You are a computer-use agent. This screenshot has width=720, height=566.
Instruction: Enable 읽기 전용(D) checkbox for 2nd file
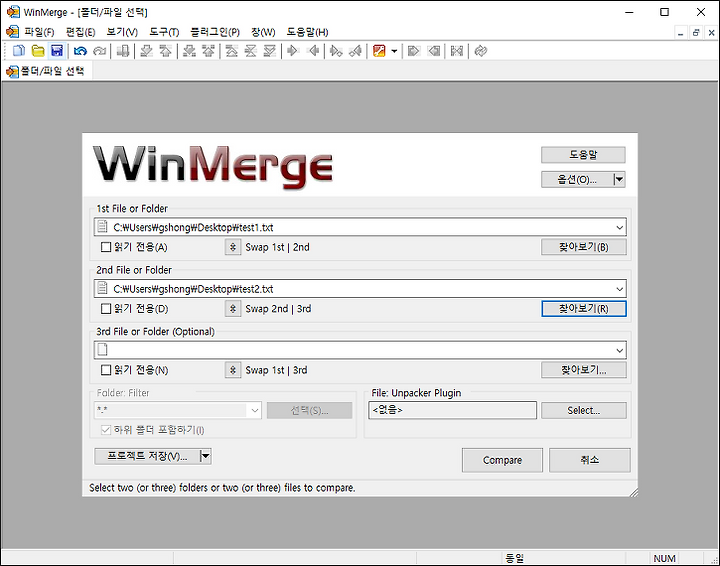click(106, 308)
